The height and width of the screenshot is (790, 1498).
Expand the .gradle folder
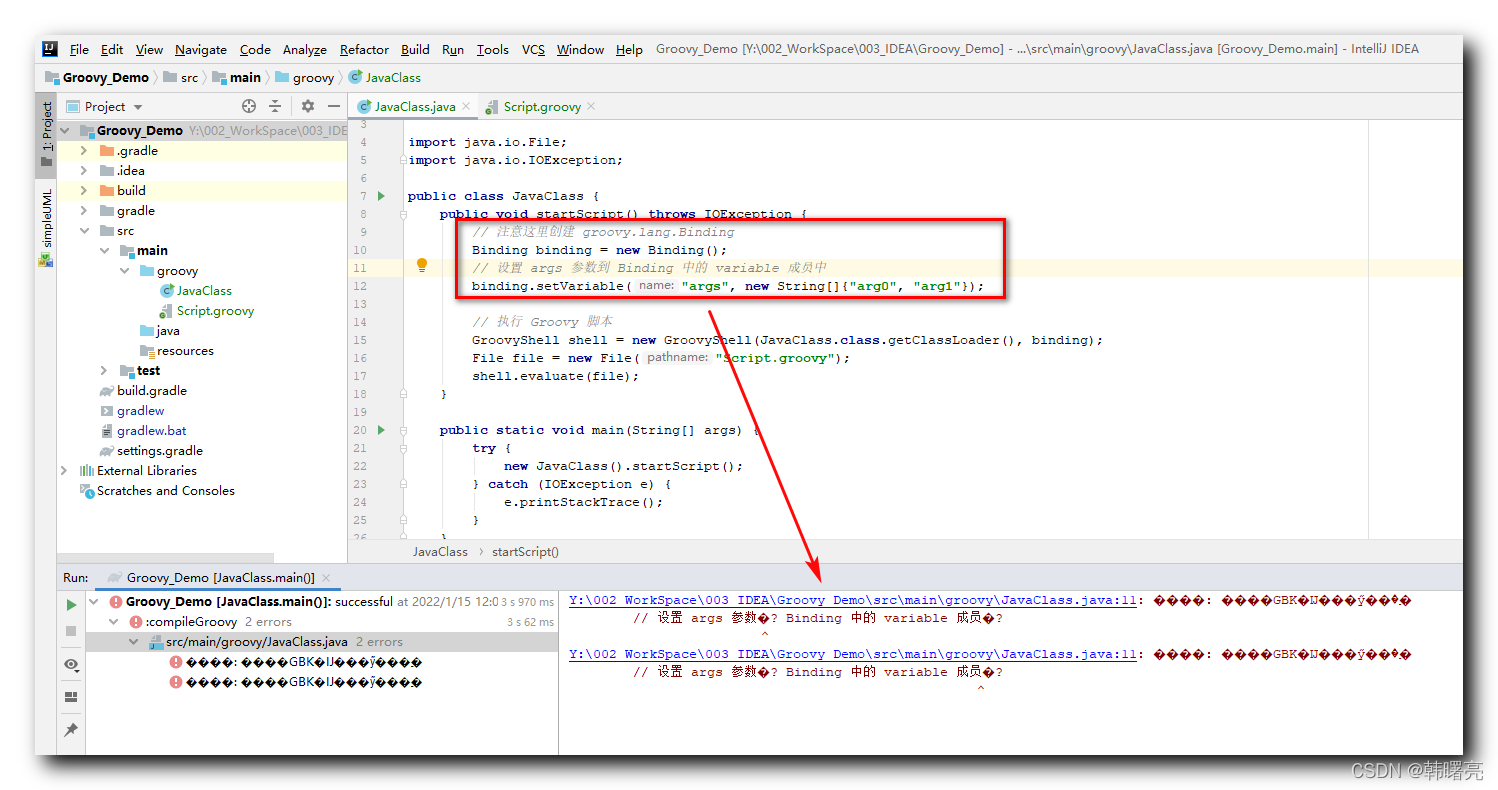[84, 151]
